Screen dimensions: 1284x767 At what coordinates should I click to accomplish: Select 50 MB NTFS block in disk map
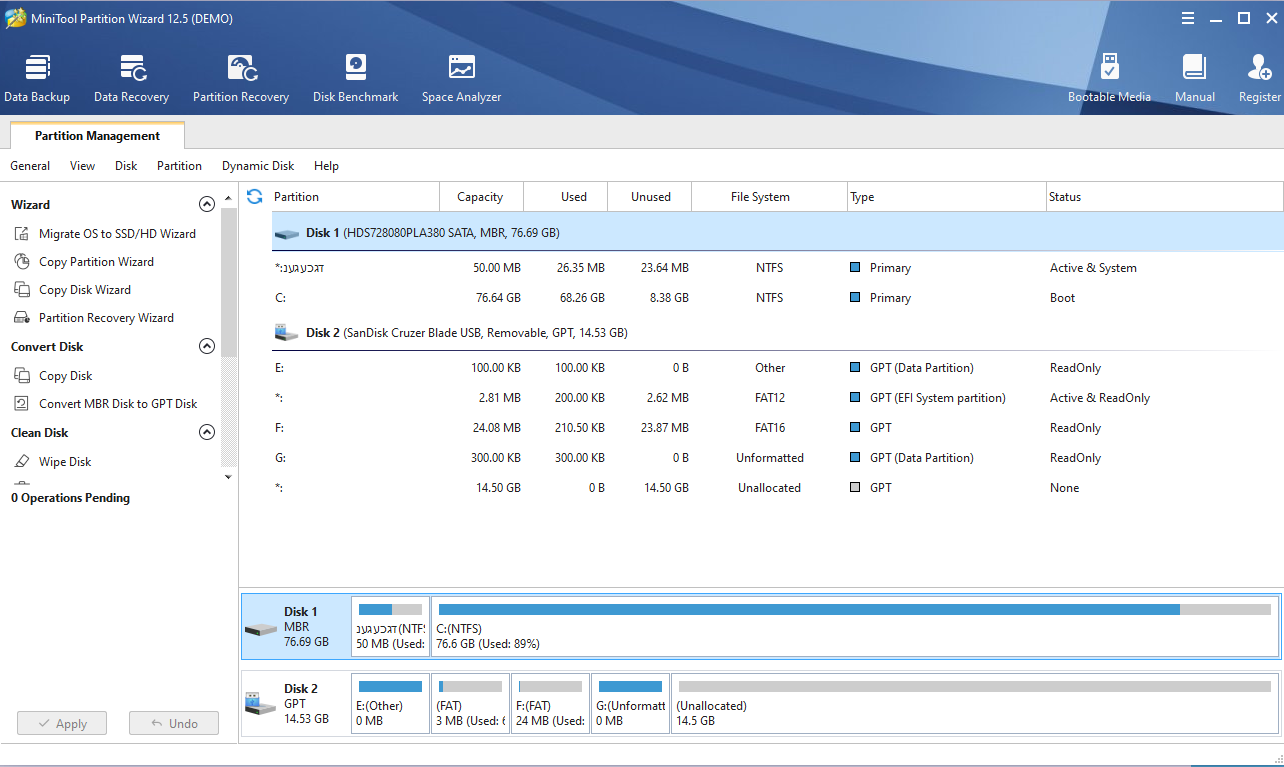(390, 627)
